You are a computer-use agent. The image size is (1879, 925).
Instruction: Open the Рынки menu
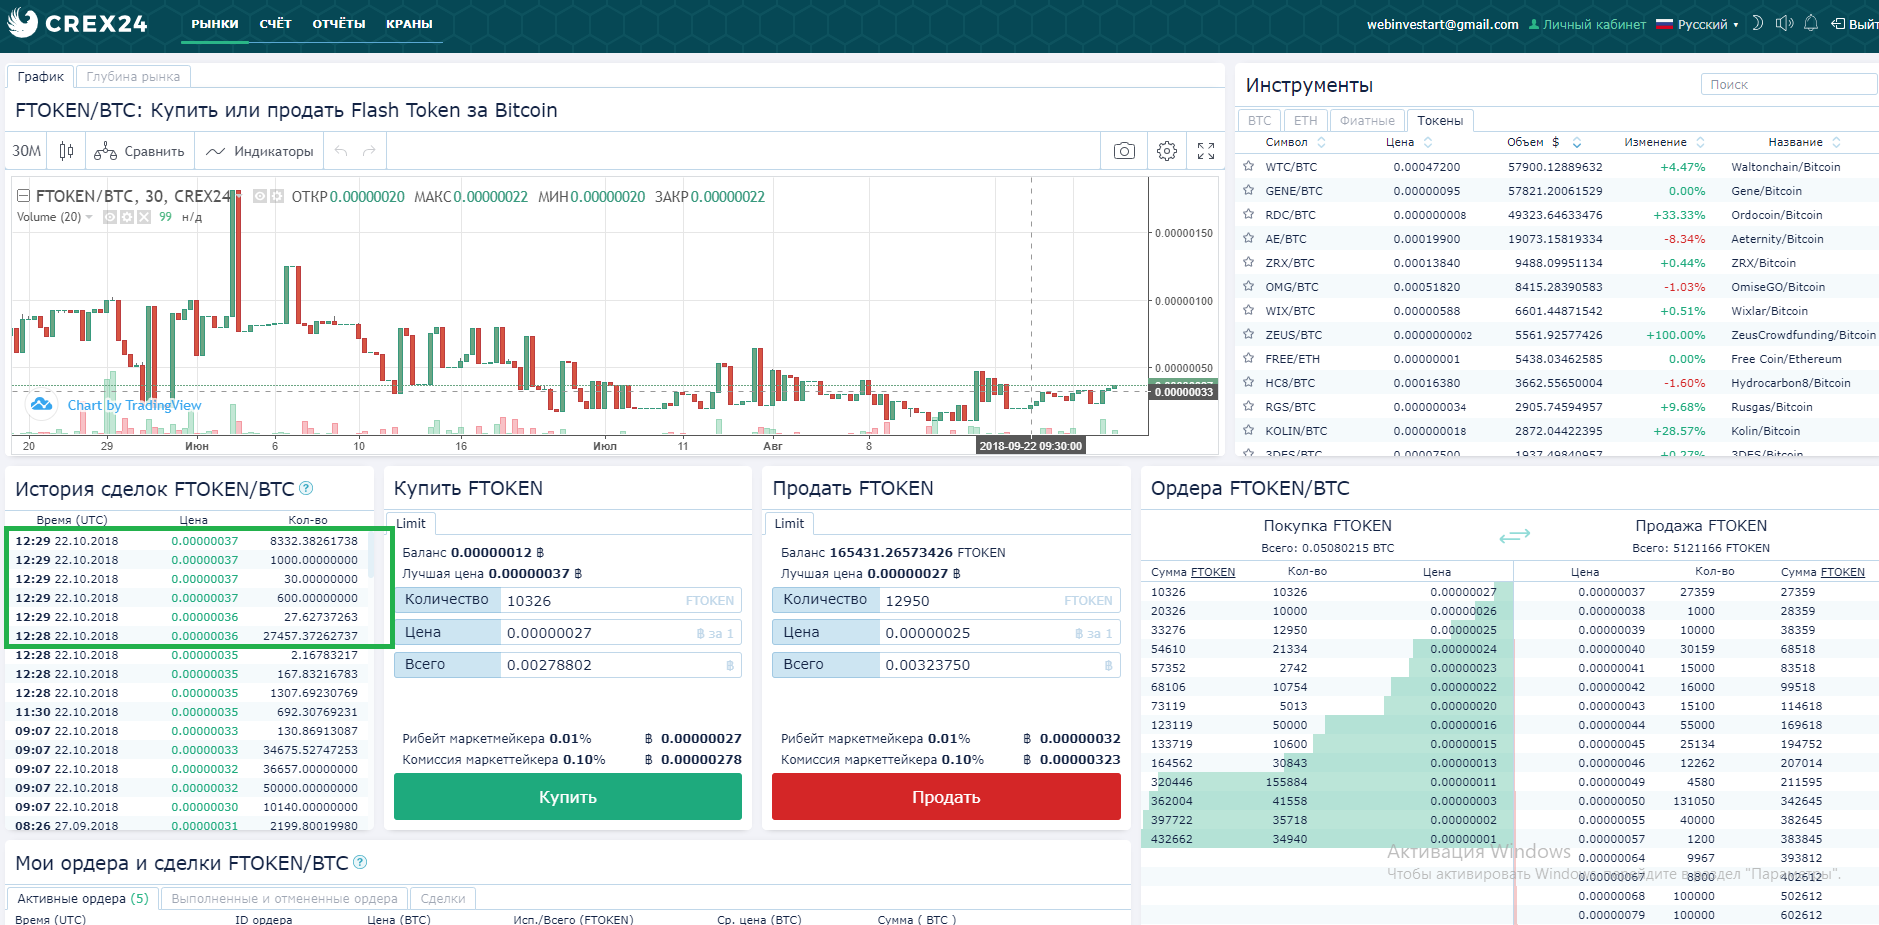pos(215,23)
